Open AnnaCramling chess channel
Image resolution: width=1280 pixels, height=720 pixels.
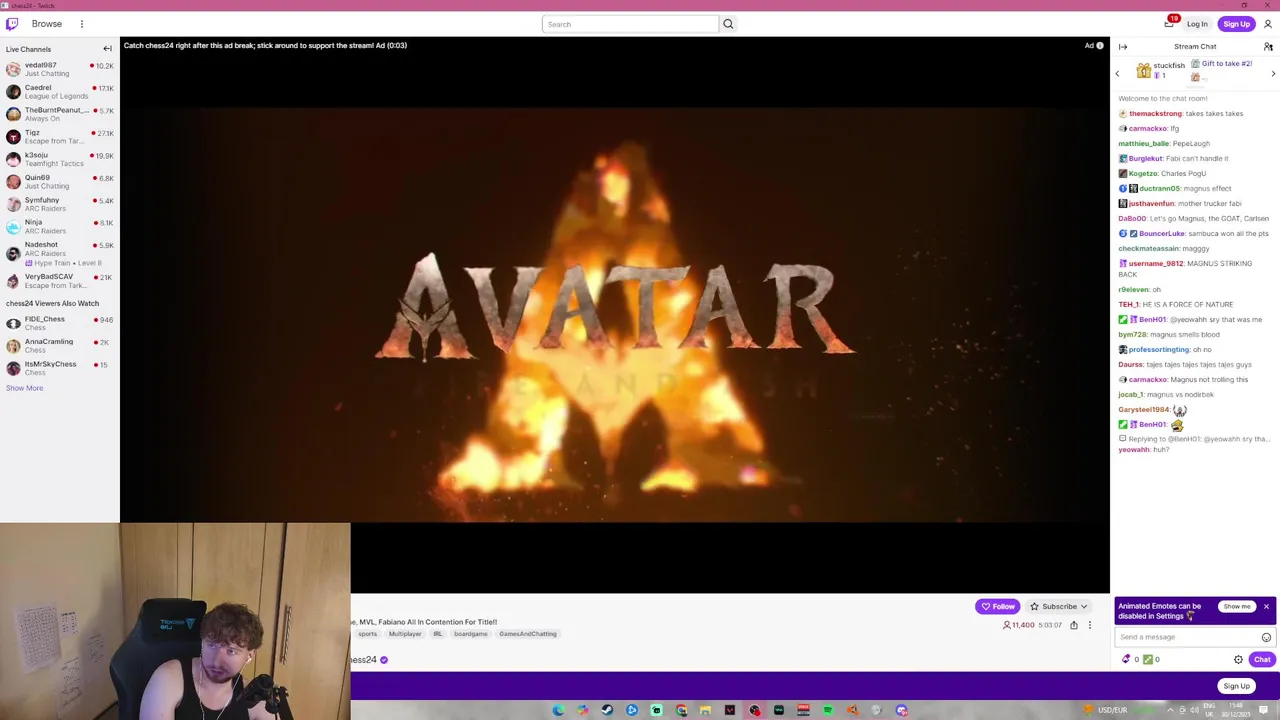[x=60, y=345]
